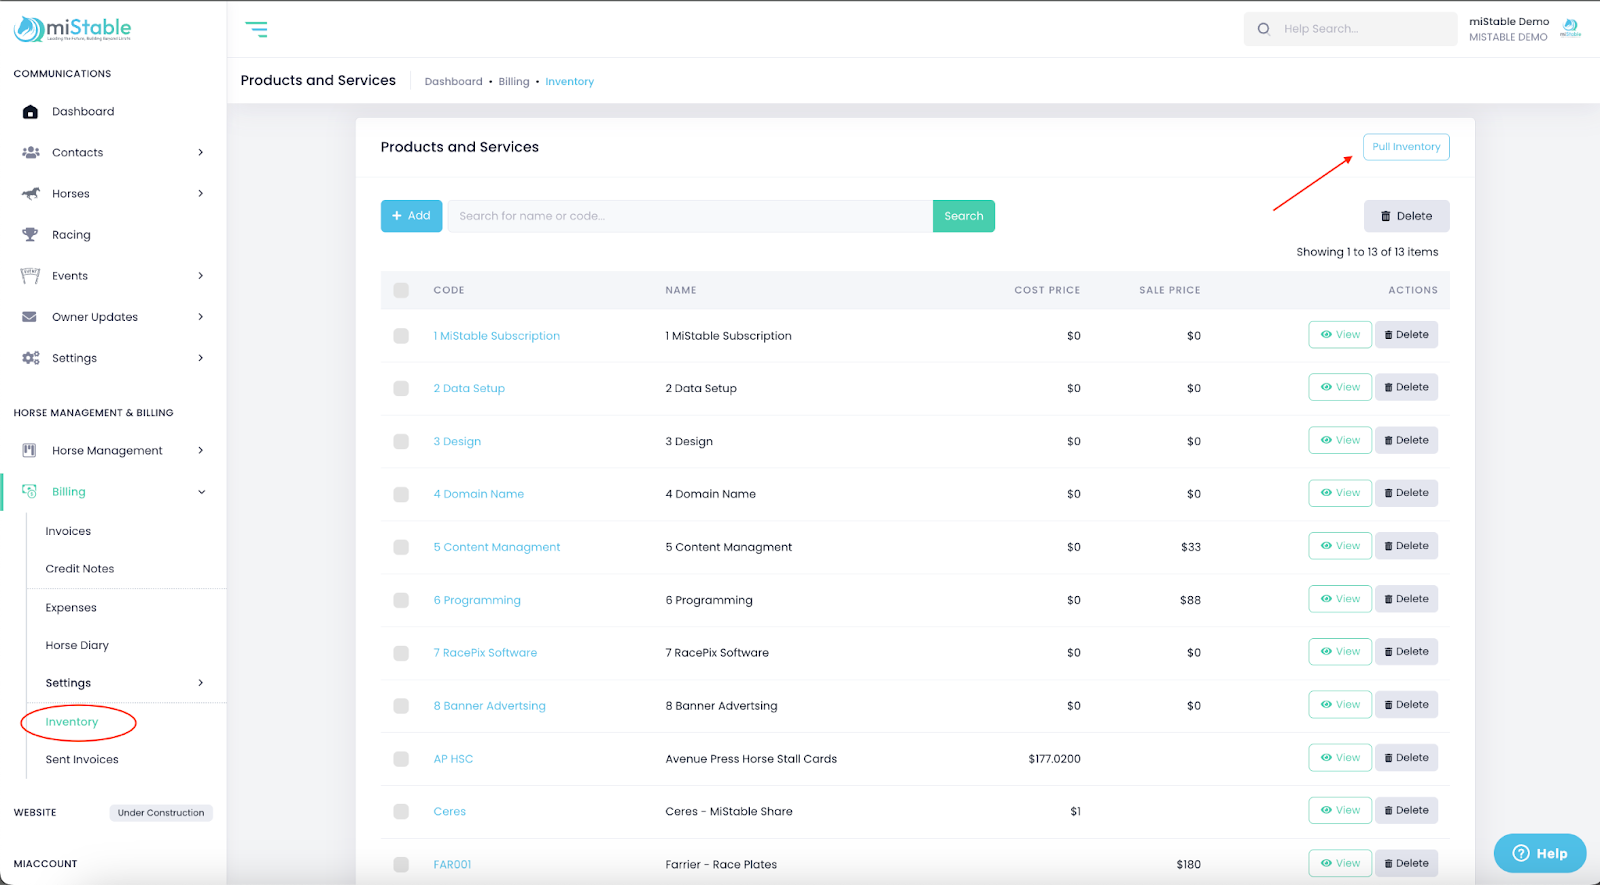Select checkbox for 3 Design row
Image resolution: width=1600 pixels, height=885 pixels.
(x=401, y=442)
